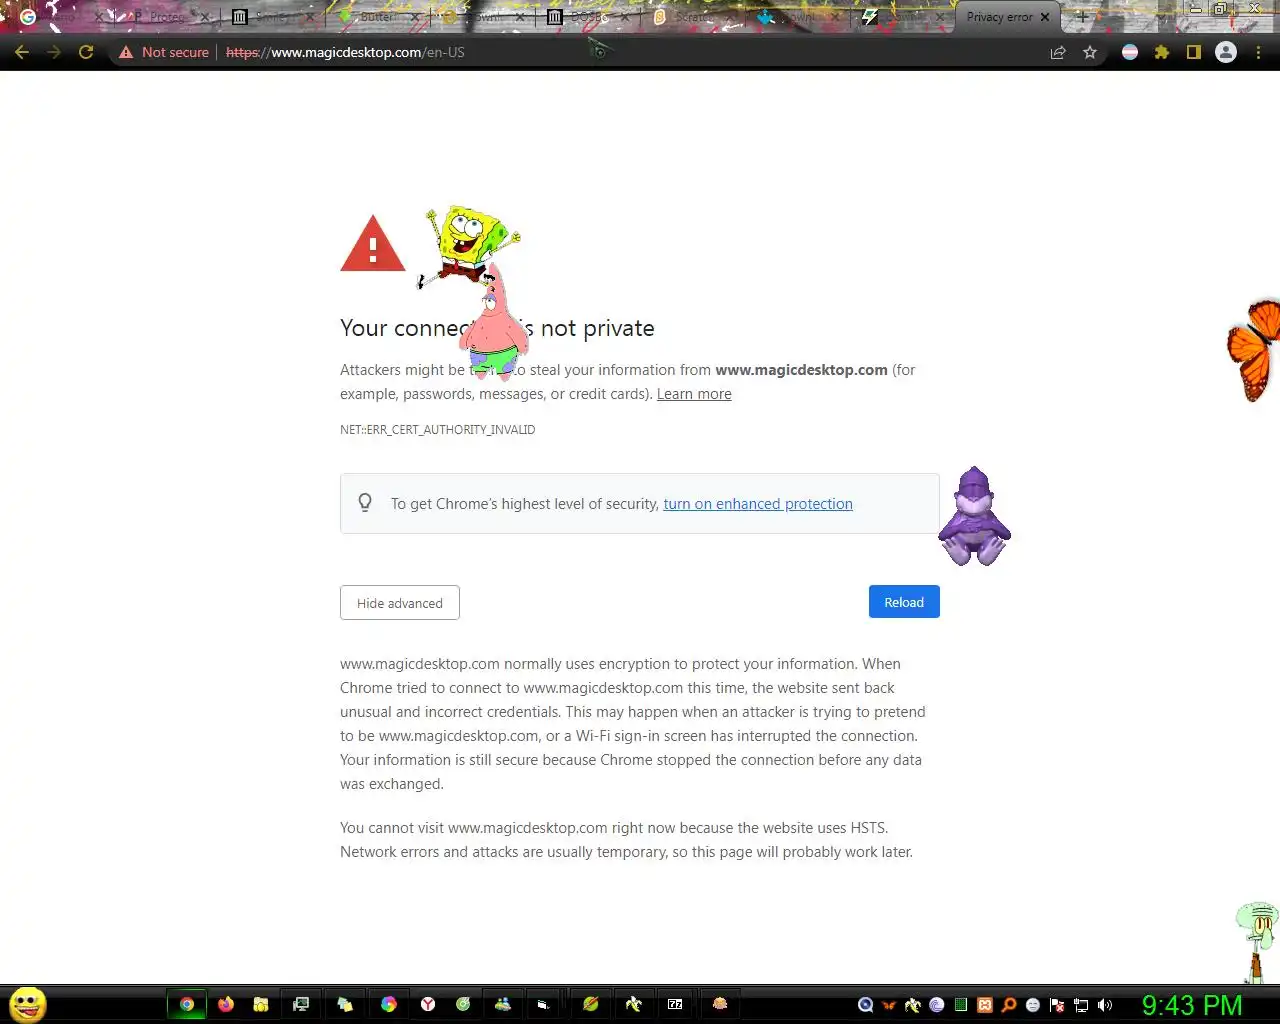Screen dimensions: 1280x1024
Task: Open Google Chrome from the taskbar
Action: tap(187, 1004)
